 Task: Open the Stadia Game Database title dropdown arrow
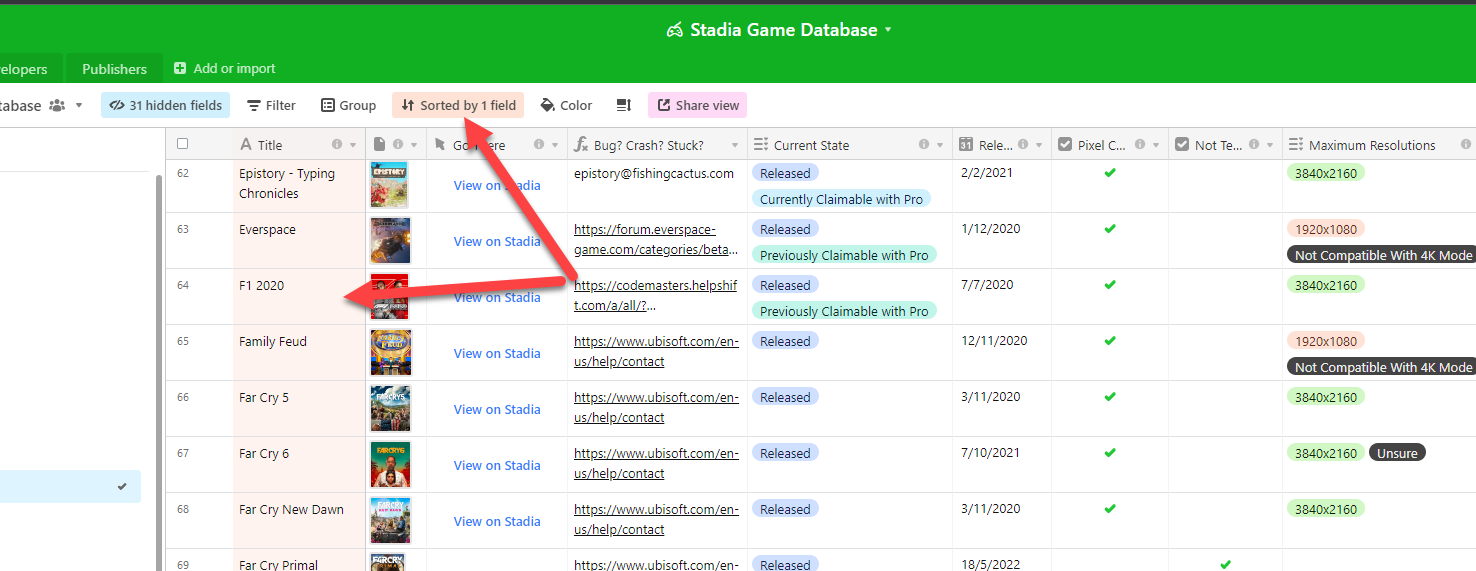[887, 30]
